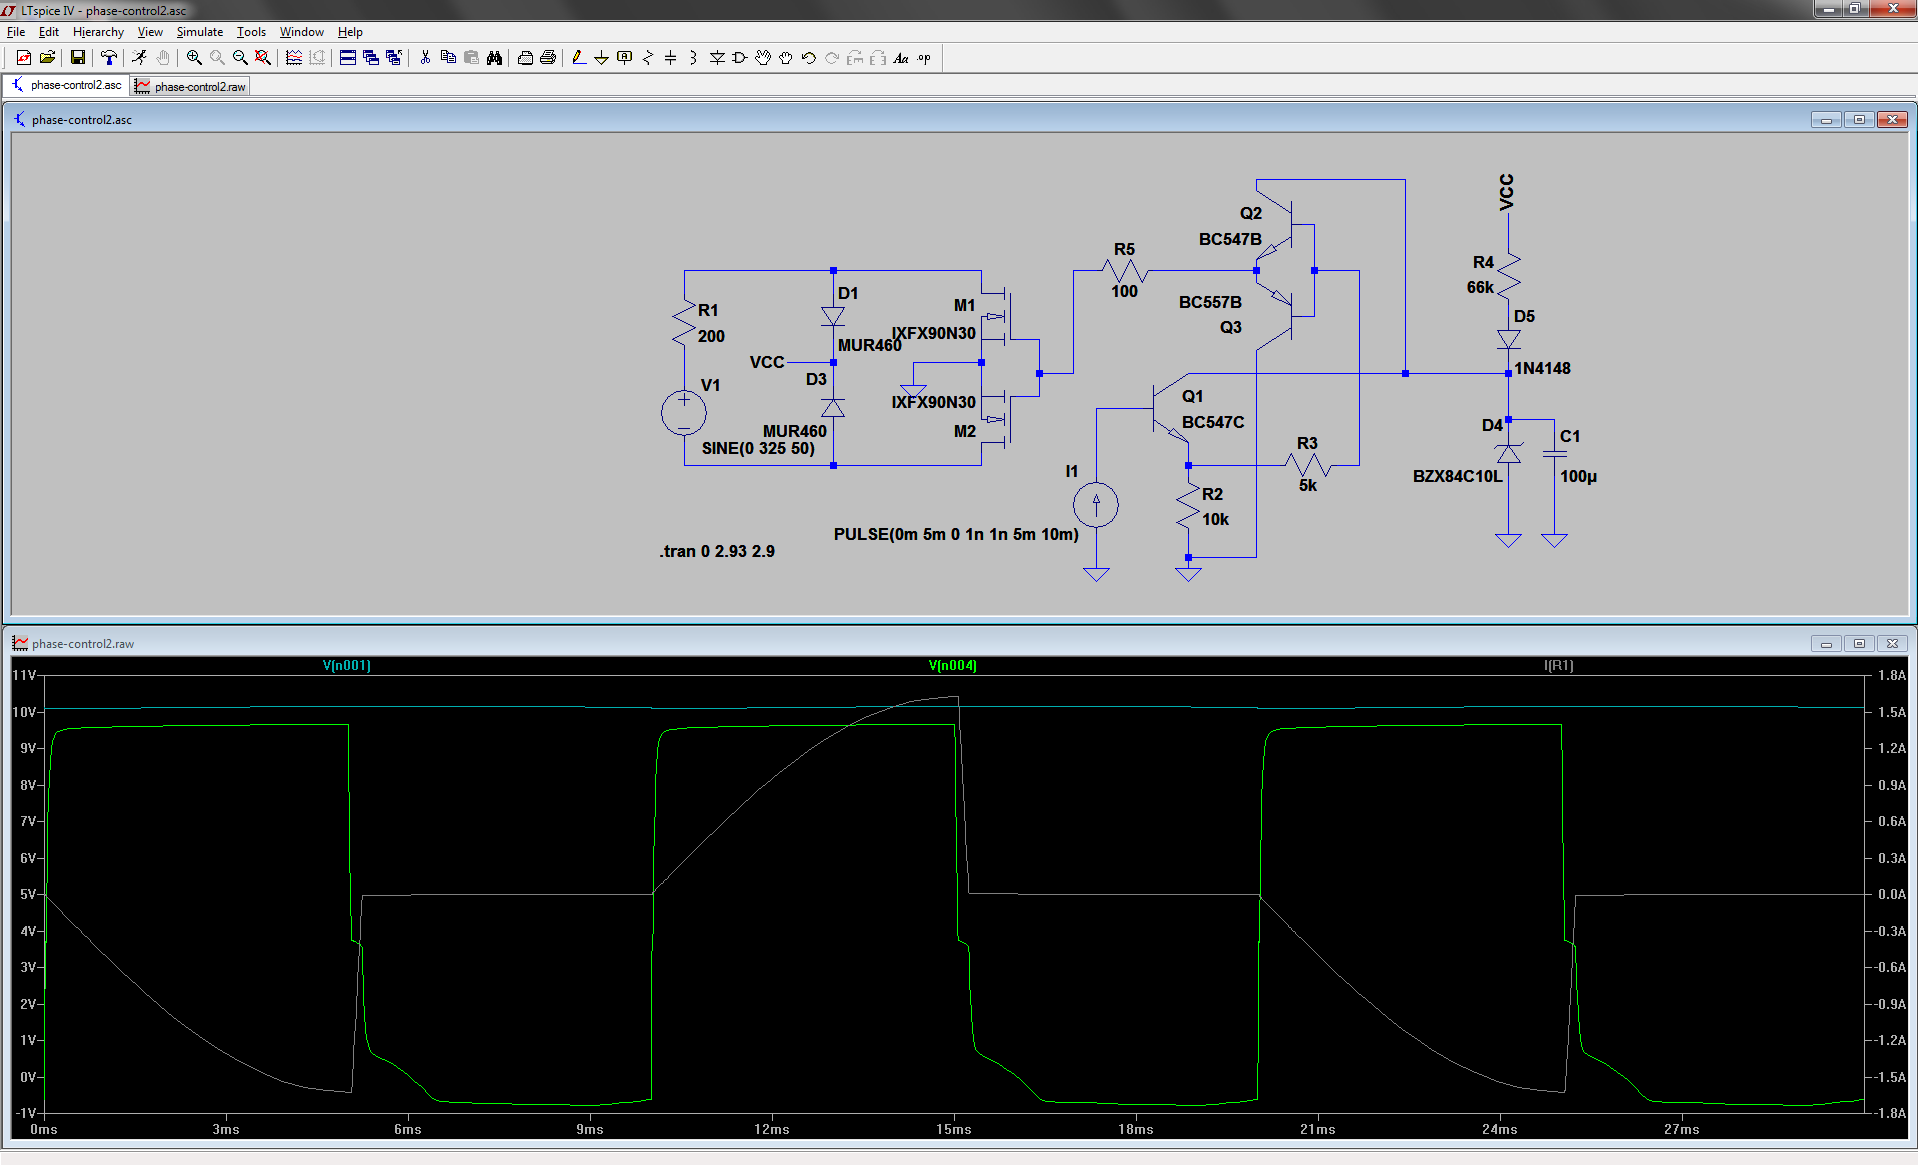The height and width of the screenshot is (1165, 1918).
Task: Select the I1 current source symbol
Action: click(x=1096, y=504)
